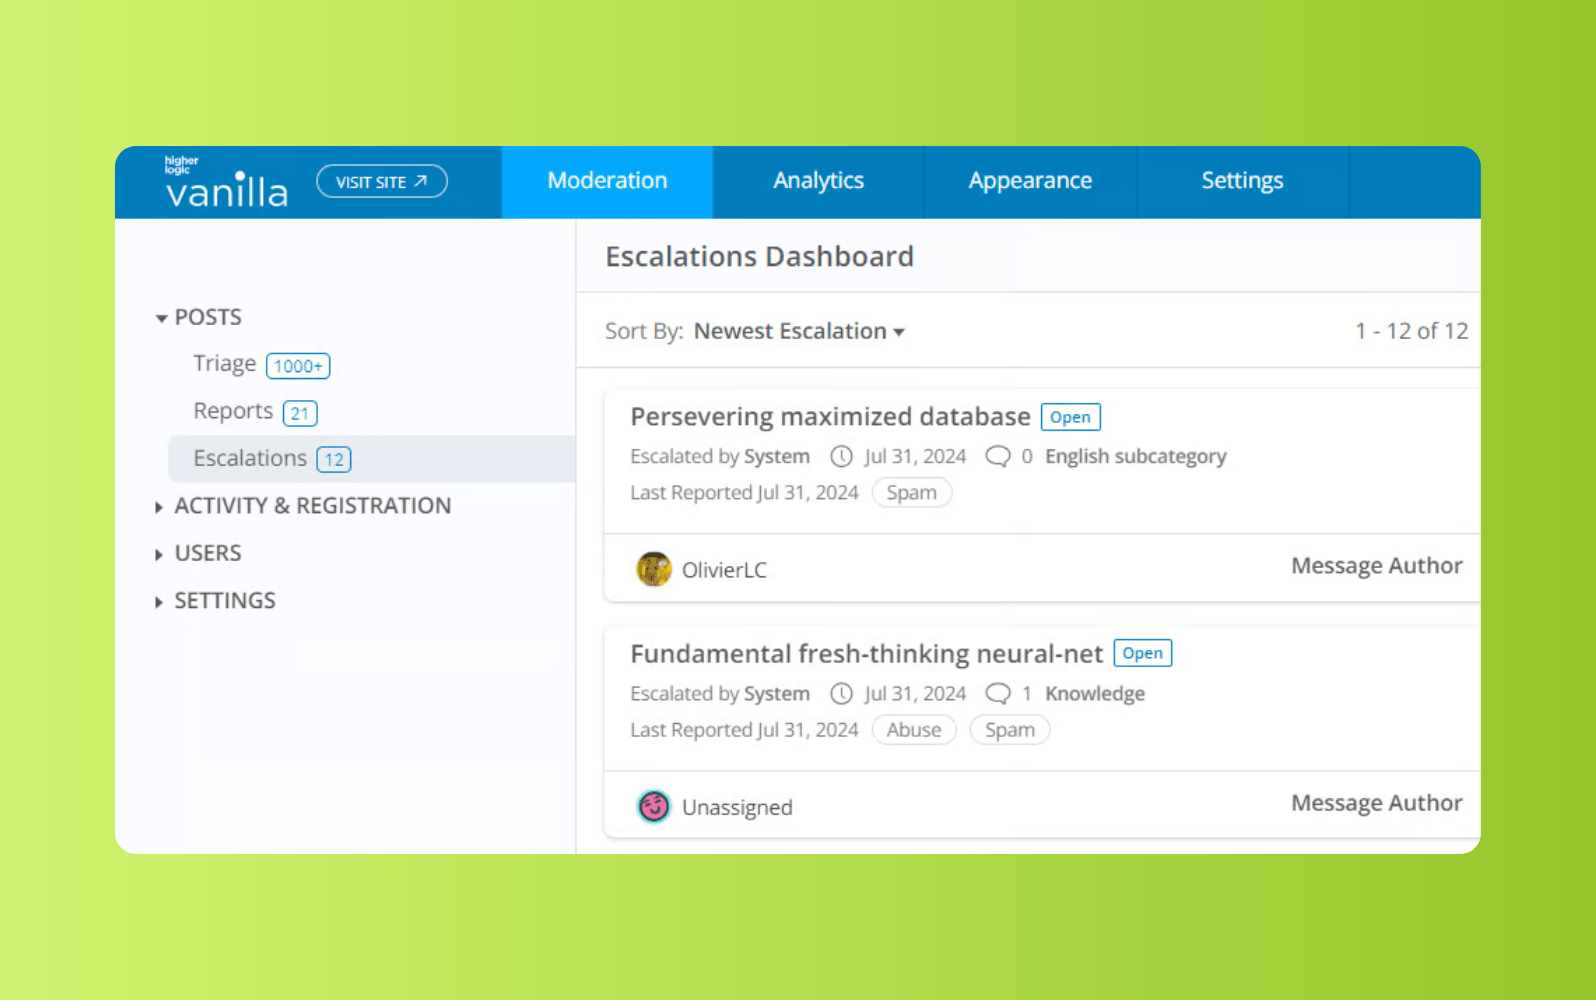
Task: Click the Unassigned assignee label
Action: (x=737, y=807)
